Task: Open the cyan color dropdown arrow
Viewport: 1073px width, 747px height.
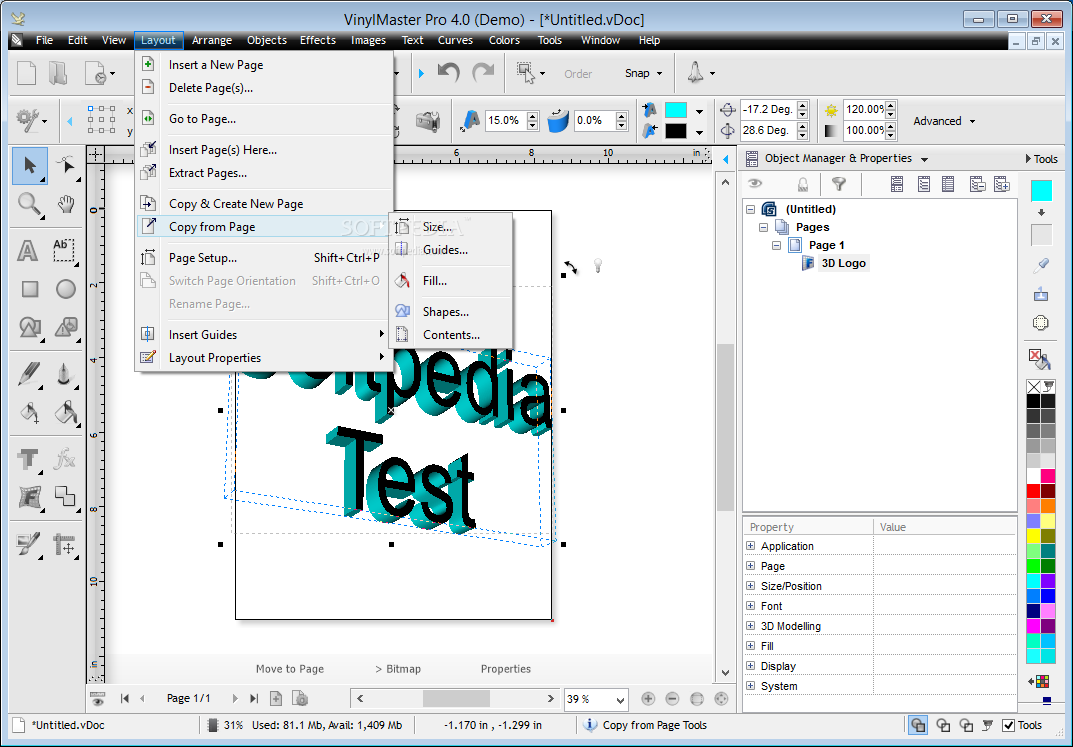Action: [x=699, y=110]
